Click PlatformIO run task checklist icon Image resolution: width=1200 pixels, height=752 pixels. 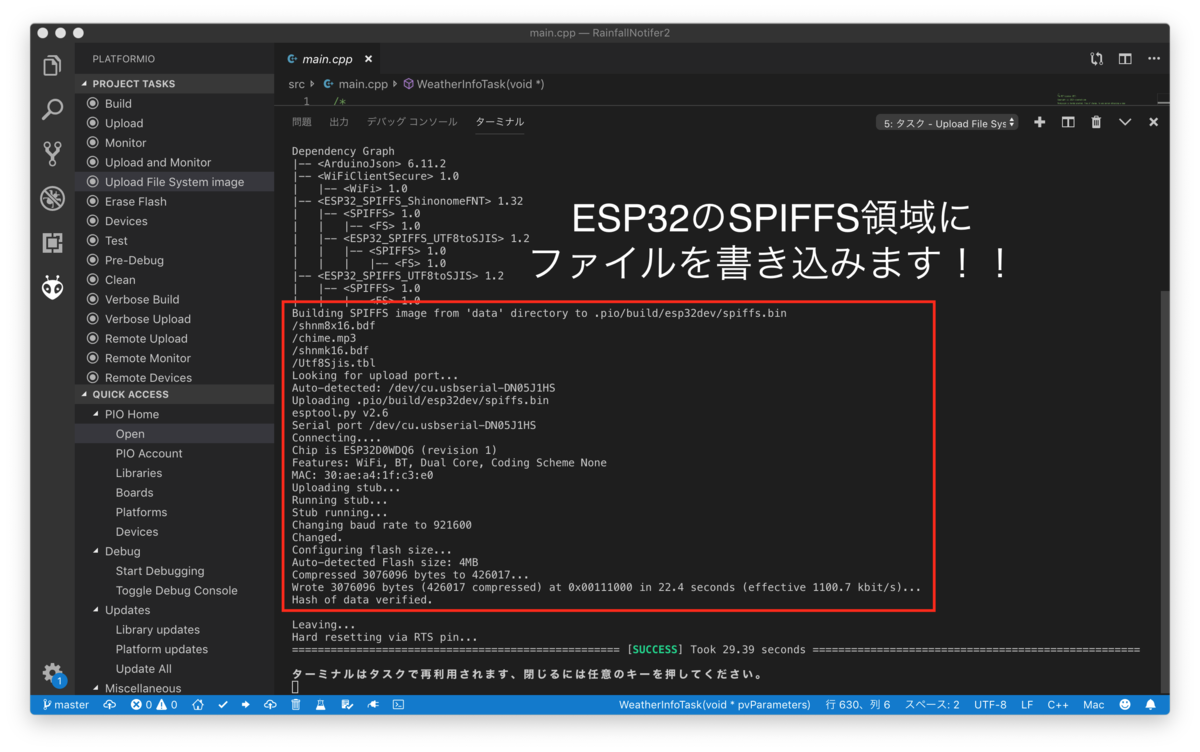click(x=346, y=705)
